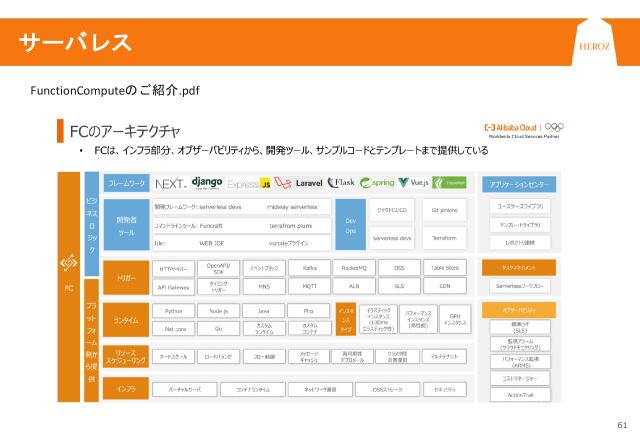
Task: Click the FCのアーキテクチャ heading
Action: point(125,131)
